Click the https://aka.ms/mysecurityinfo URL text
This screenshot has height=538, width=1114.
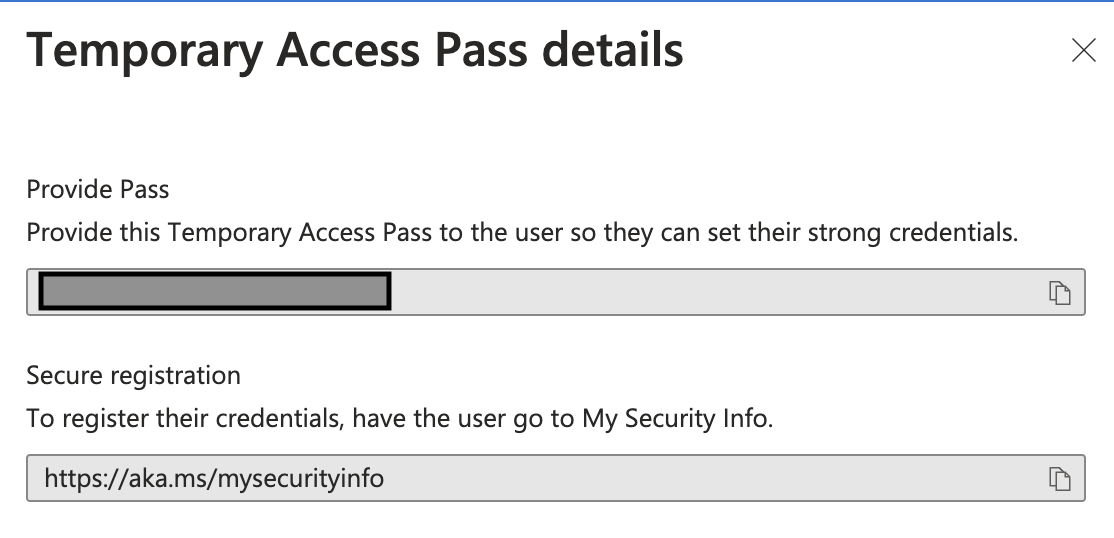[x=214, y=479]
